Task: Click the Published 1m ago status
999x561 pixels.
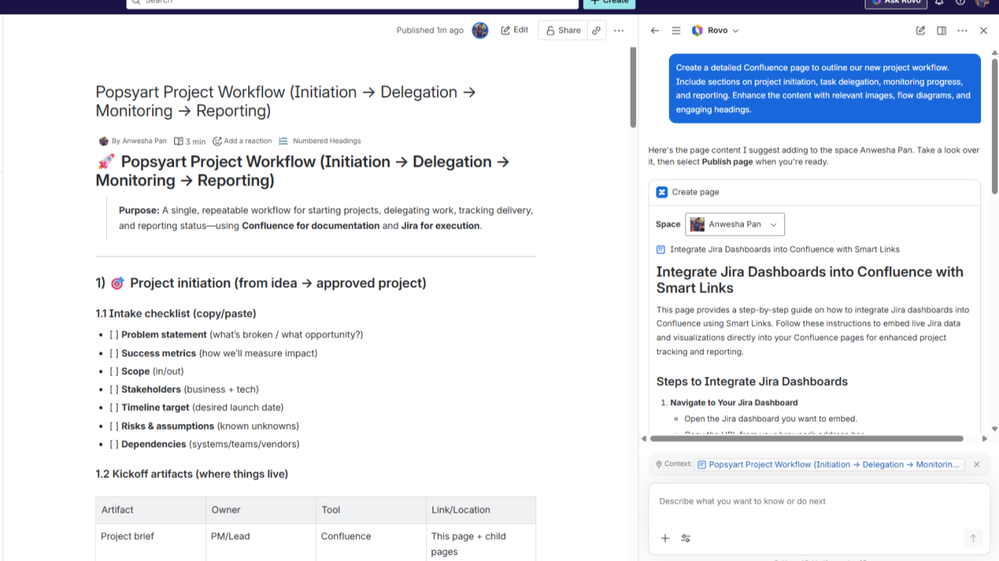Action: 430,30
